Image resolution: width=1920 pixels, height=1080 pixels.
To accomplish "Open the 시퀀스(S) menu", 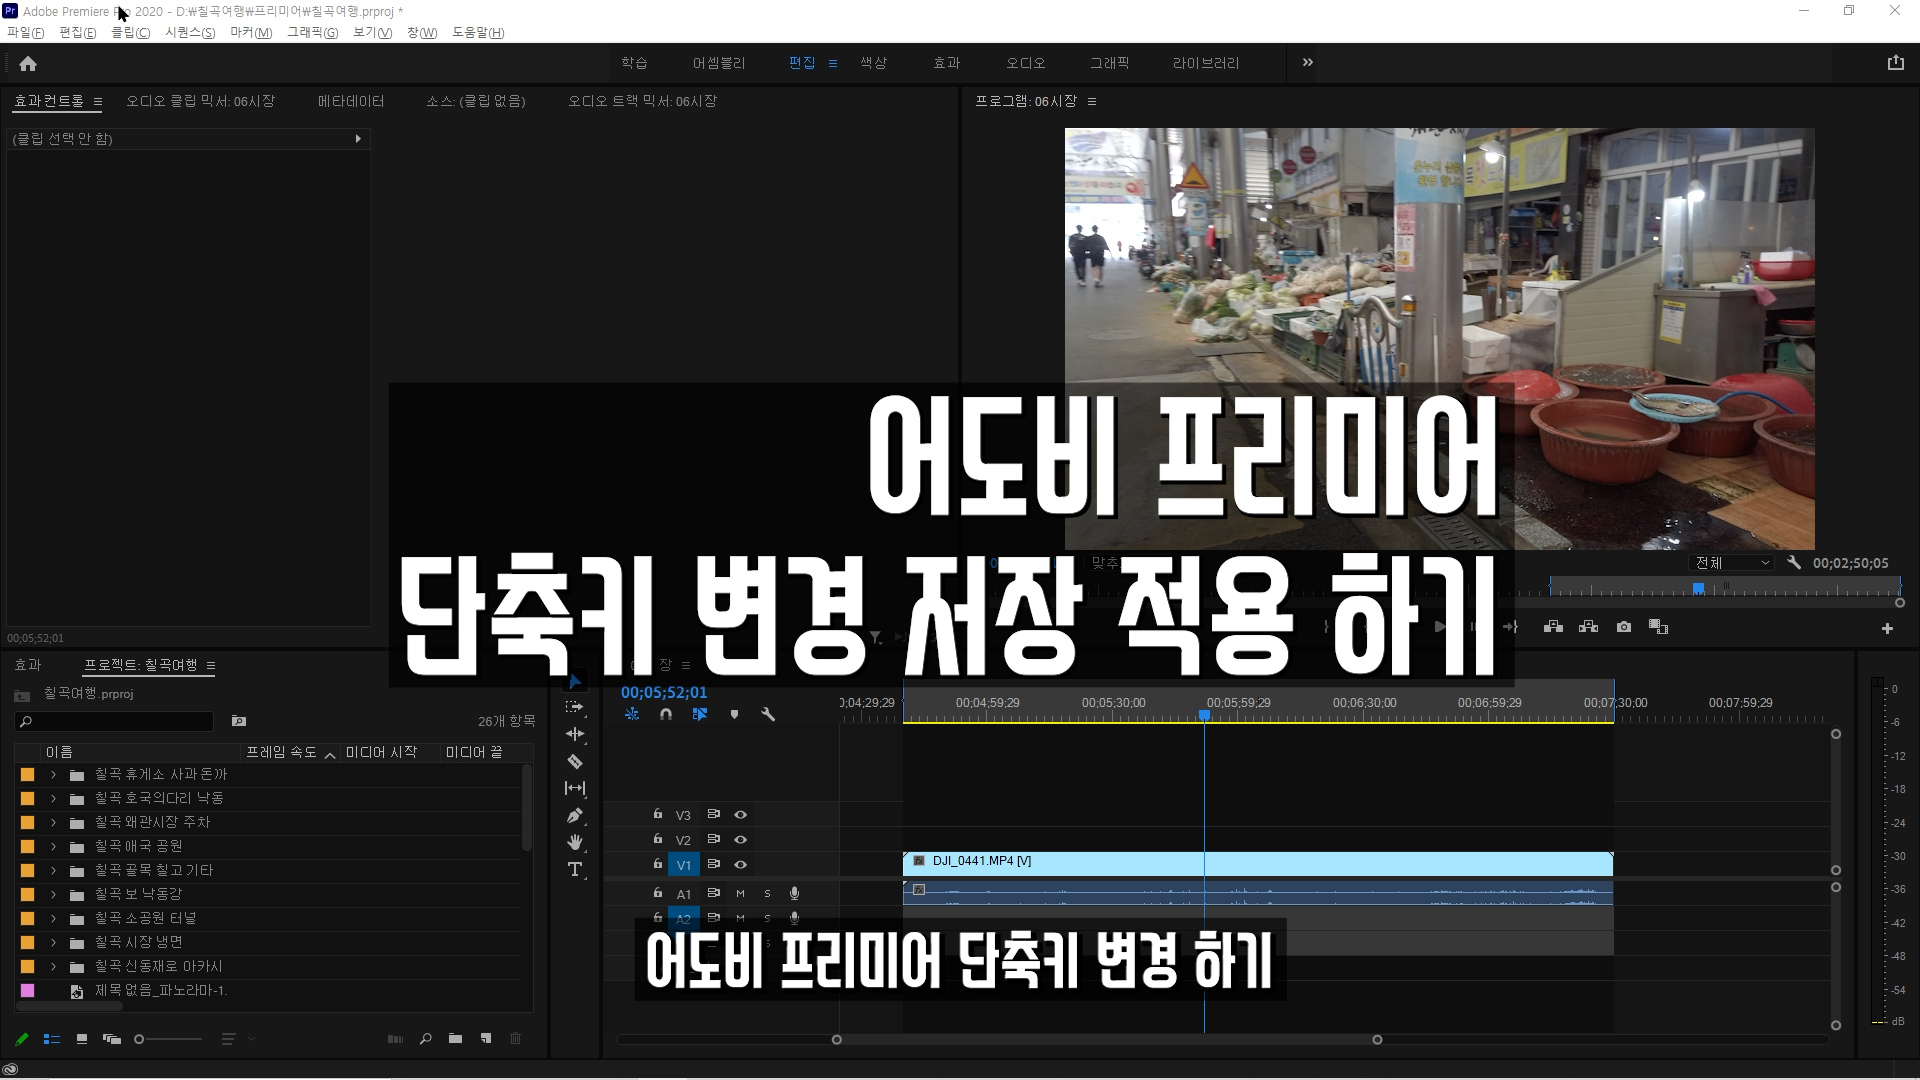I will tap(190, 33).
